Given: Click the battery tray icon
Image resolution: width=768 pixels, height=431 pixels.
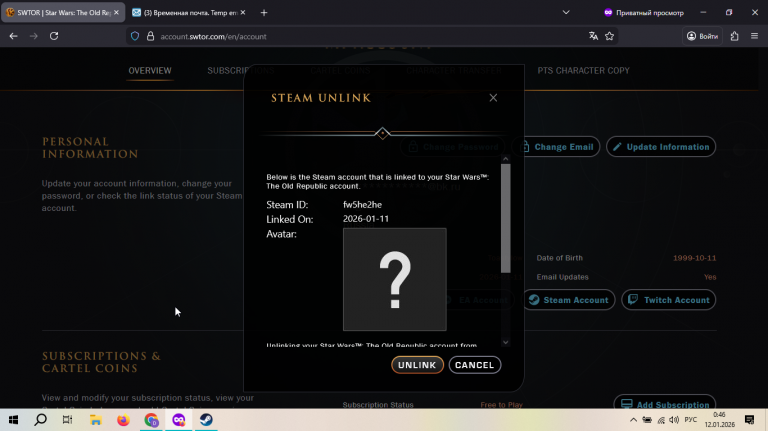Looking at the screenshot, I should point(647,420).
